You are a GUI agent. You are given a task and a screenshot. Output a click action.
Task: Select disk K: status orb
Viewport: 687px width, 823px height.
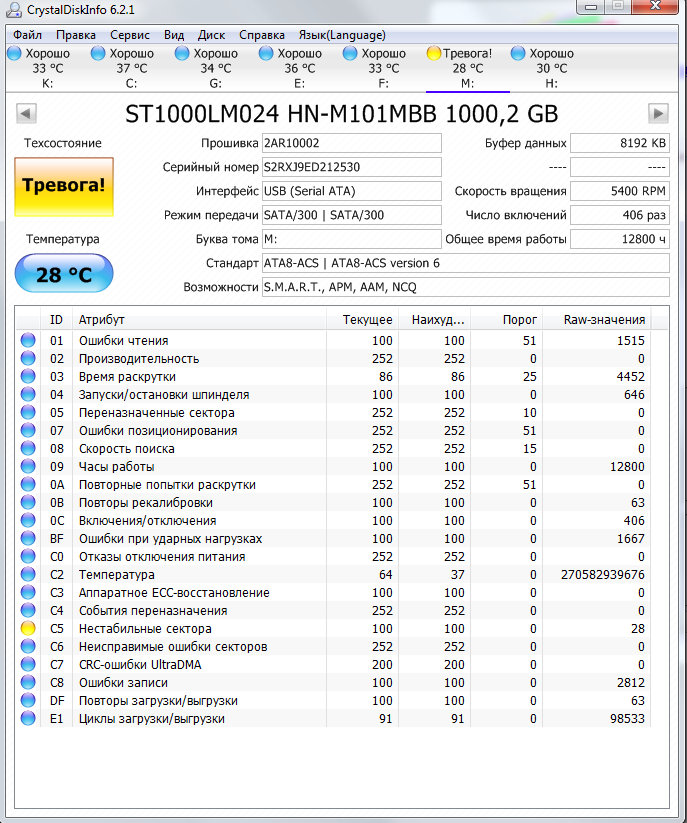click(14, 53)
